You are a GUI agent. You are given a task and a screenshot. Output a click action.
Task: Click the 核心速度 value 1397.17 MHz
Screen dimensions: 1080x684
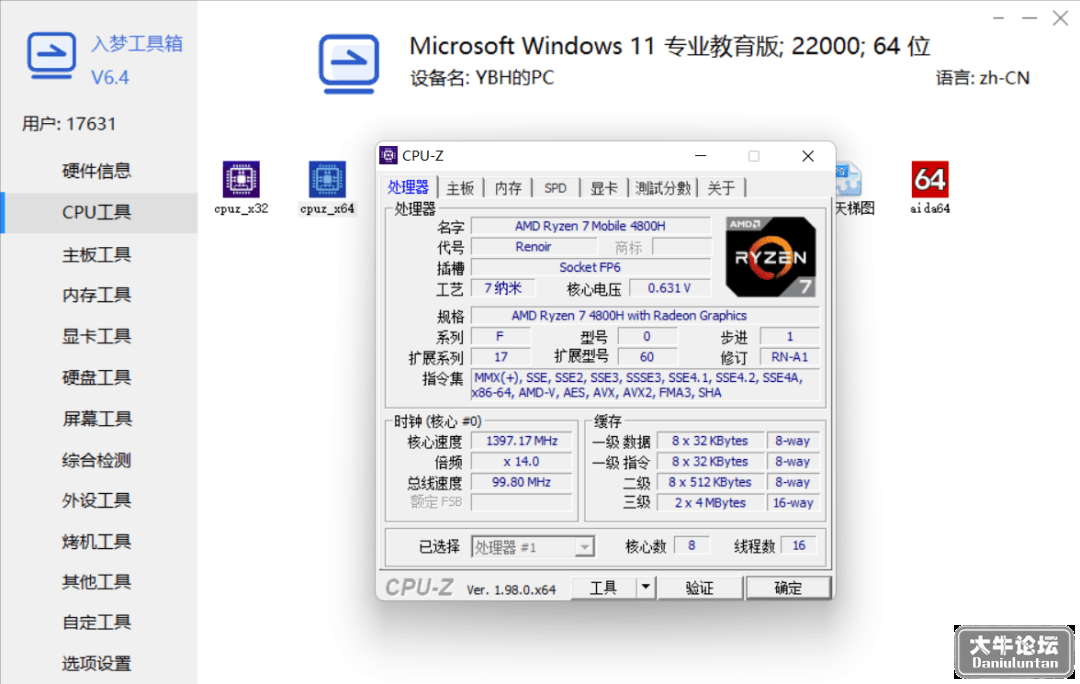pos(521,441)
